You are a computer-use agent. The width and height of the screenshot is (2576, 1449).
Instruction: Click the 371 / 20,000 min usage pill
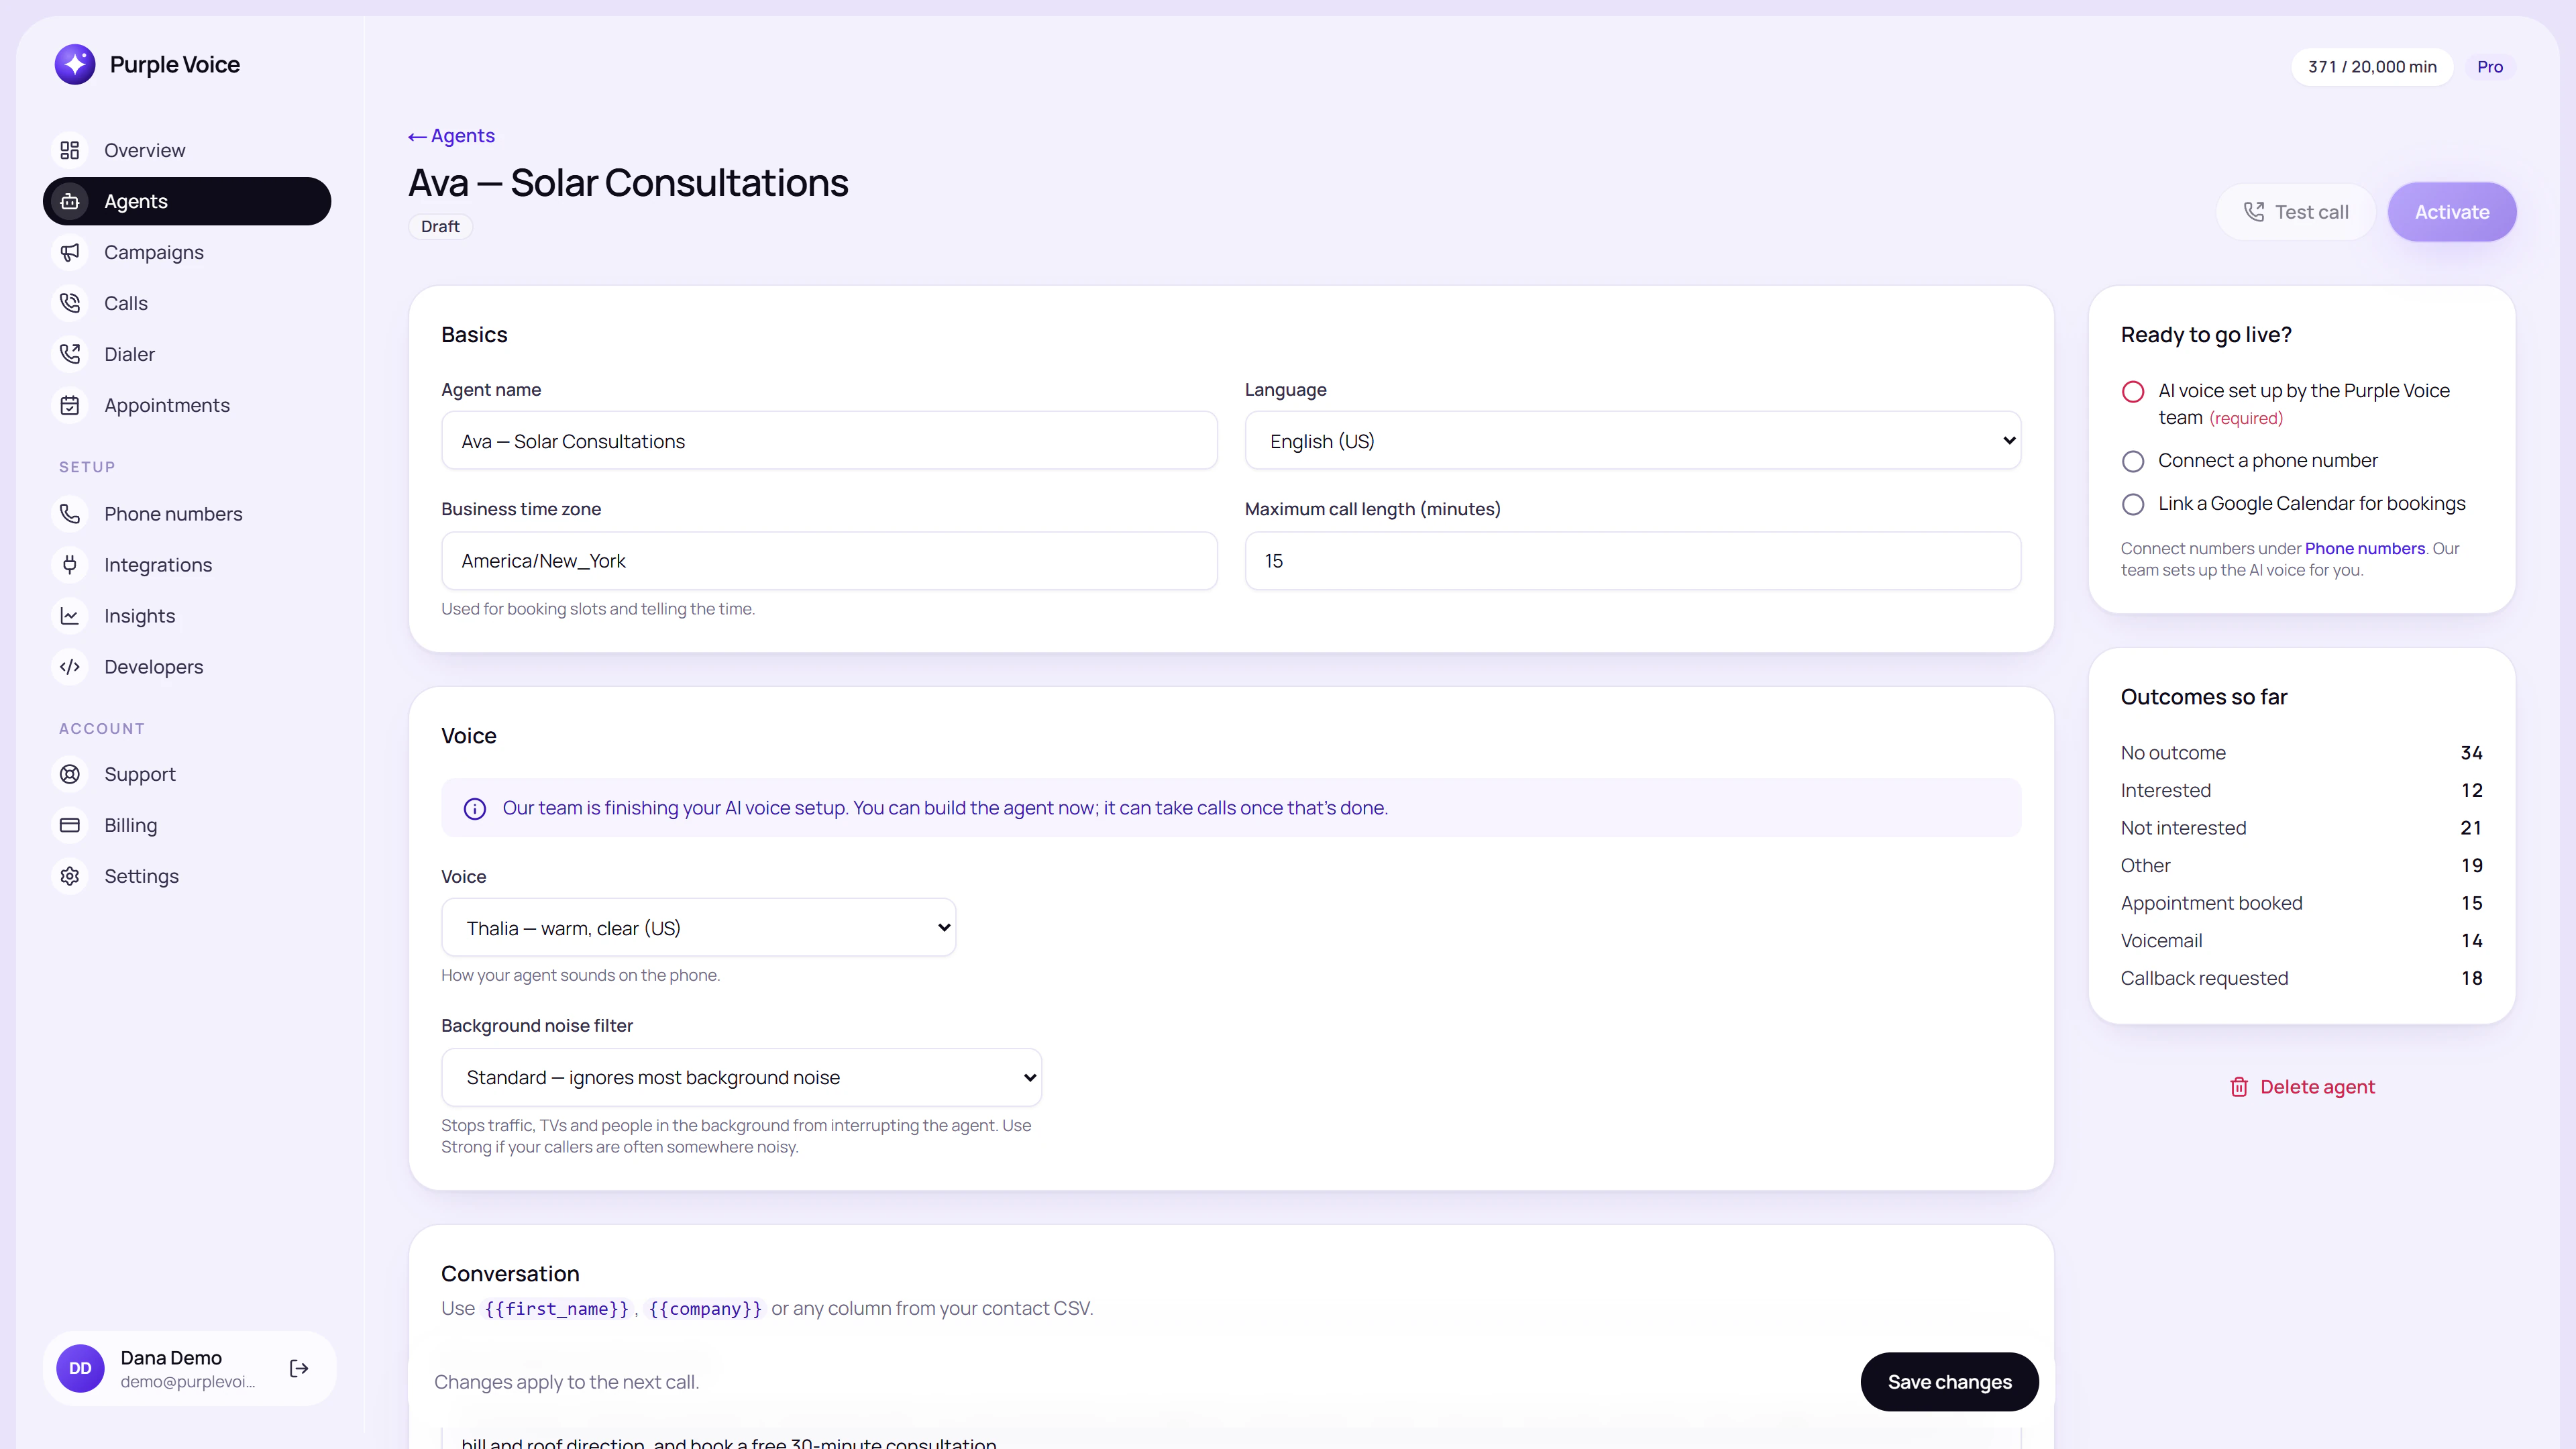[2372, 67]
